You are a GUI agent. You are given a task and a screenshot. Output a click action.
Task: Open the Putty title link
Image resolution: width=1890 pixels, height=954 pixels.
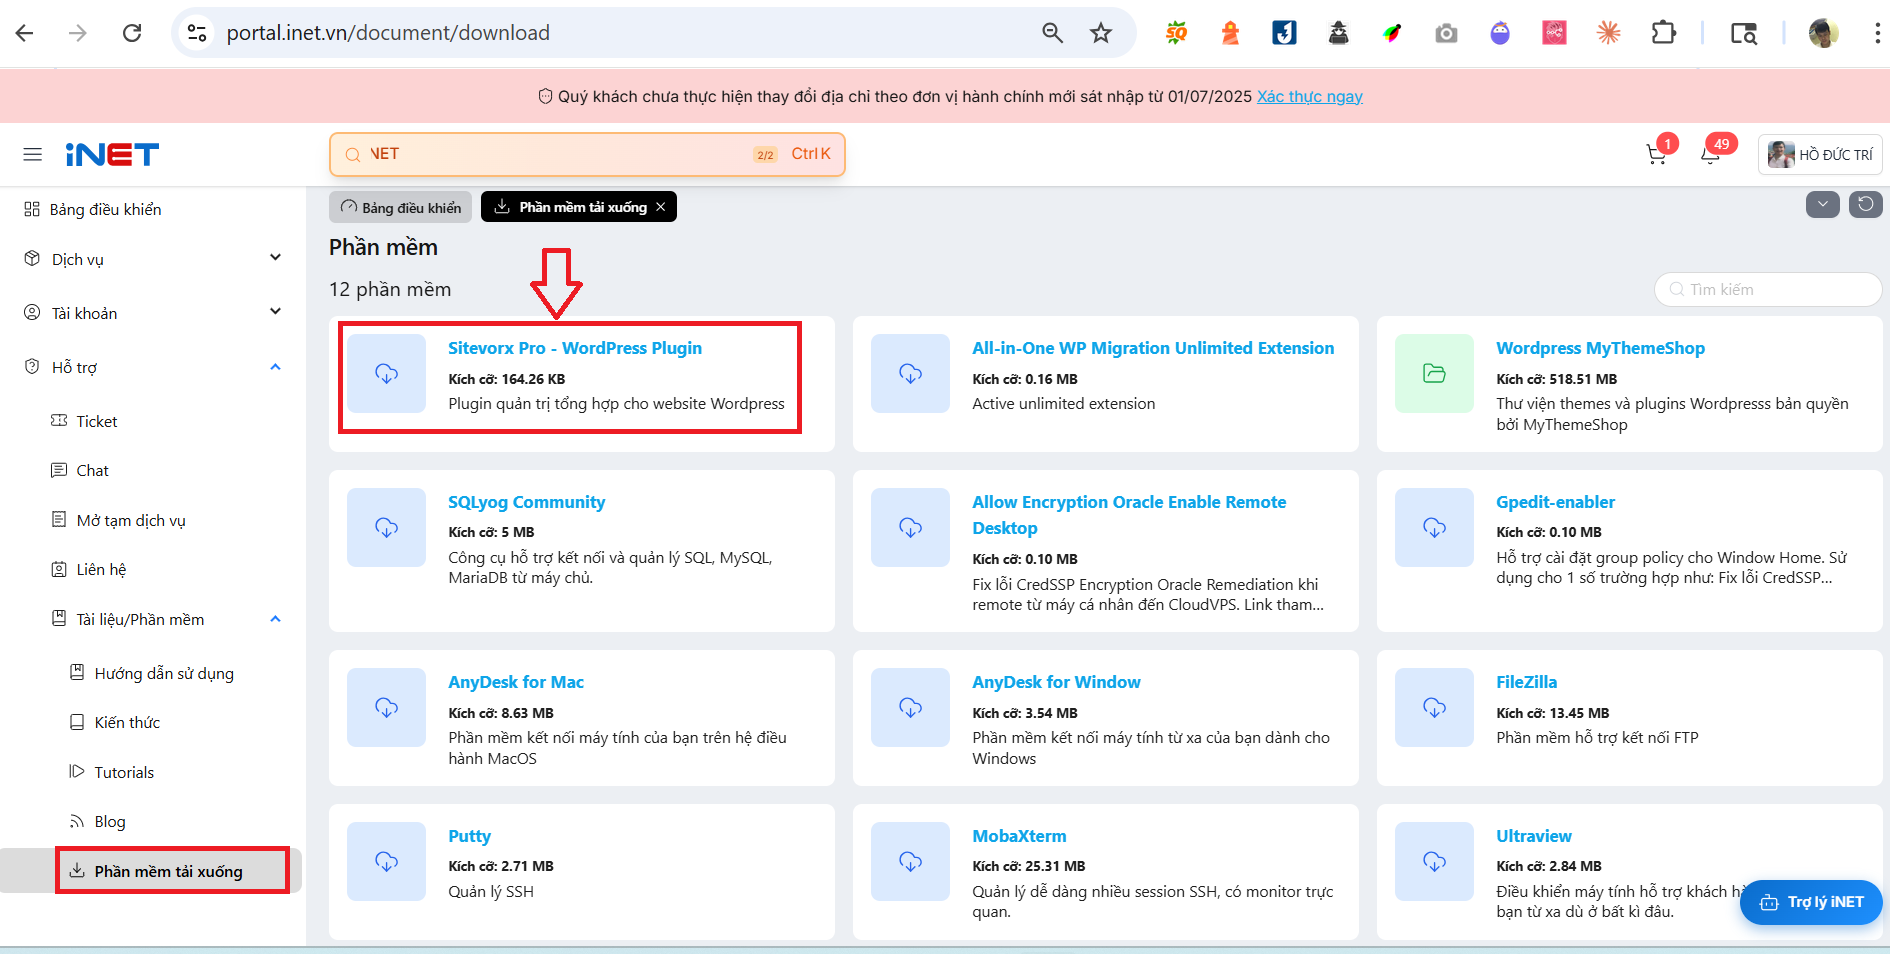tap(469, 836)
